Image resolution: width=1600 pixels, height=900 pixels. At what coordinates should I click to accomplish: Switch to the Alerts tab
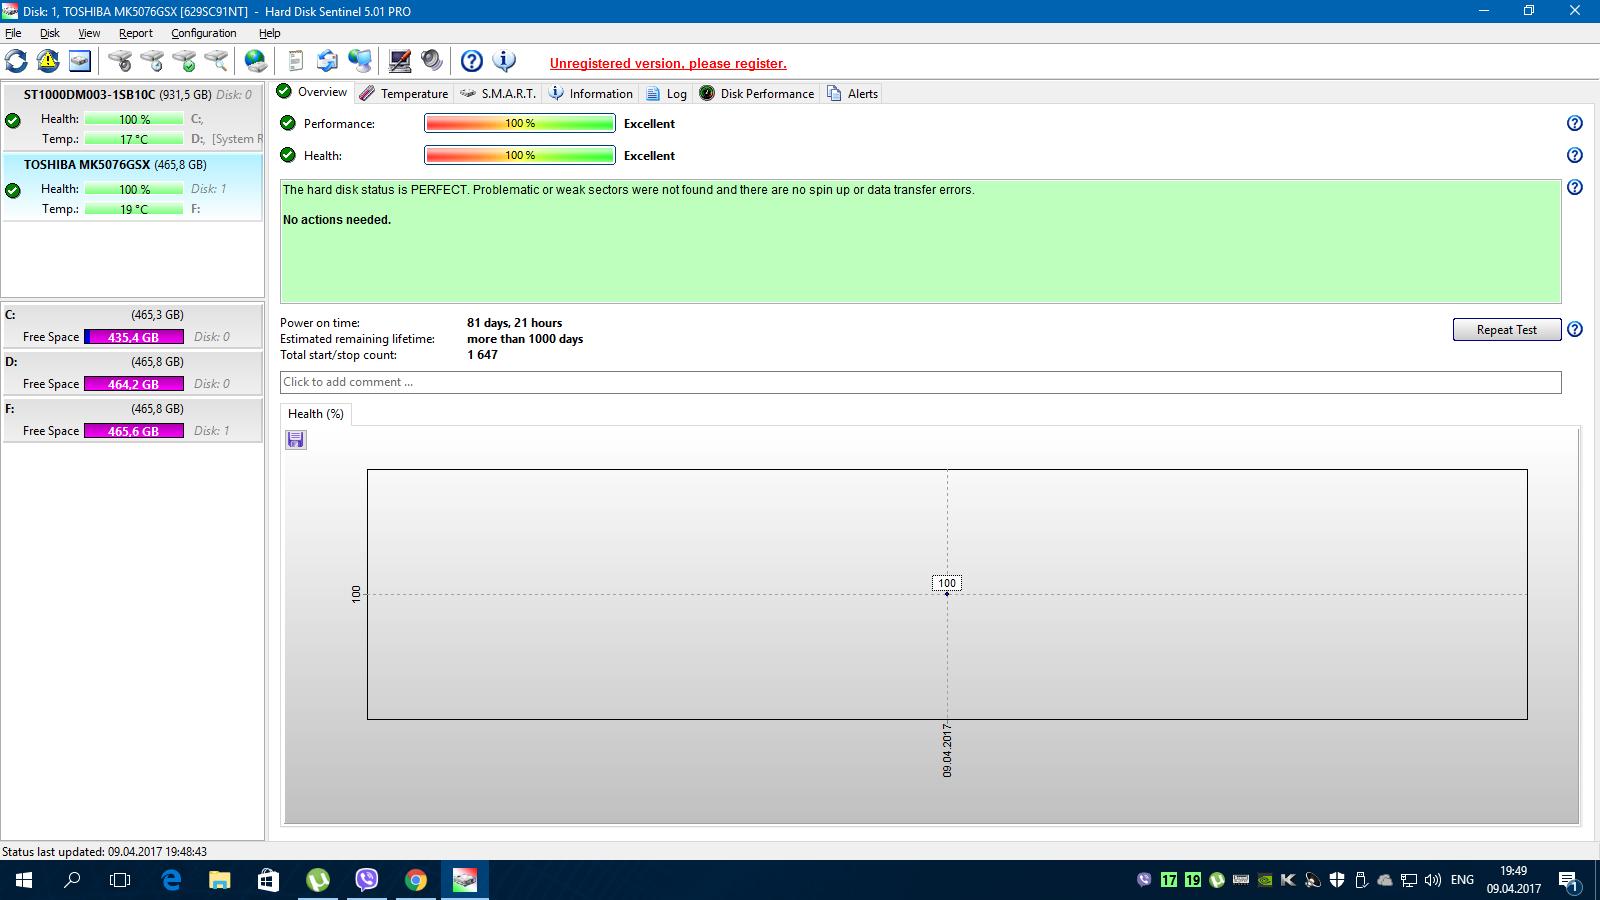tap(853, 94)
